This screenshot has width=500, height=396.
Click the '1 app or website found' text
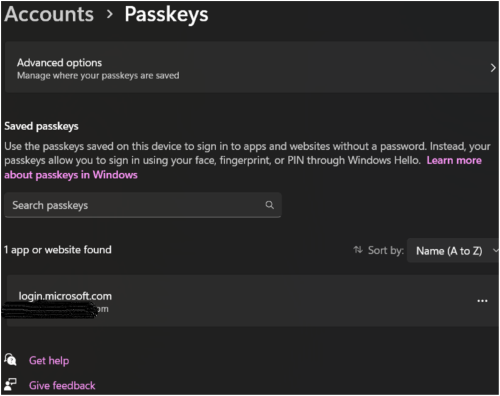click(58, 250)
